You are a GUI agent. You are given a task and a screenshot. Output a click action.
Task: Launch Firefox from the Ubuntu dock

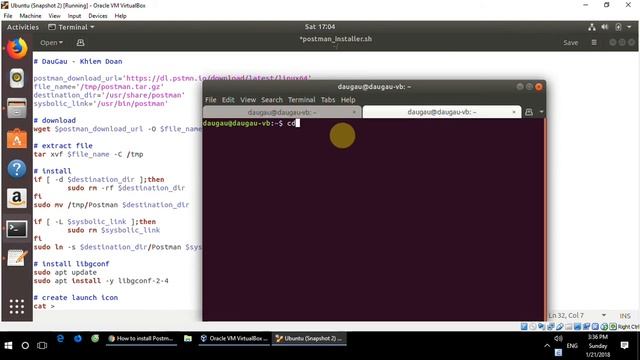17,49
